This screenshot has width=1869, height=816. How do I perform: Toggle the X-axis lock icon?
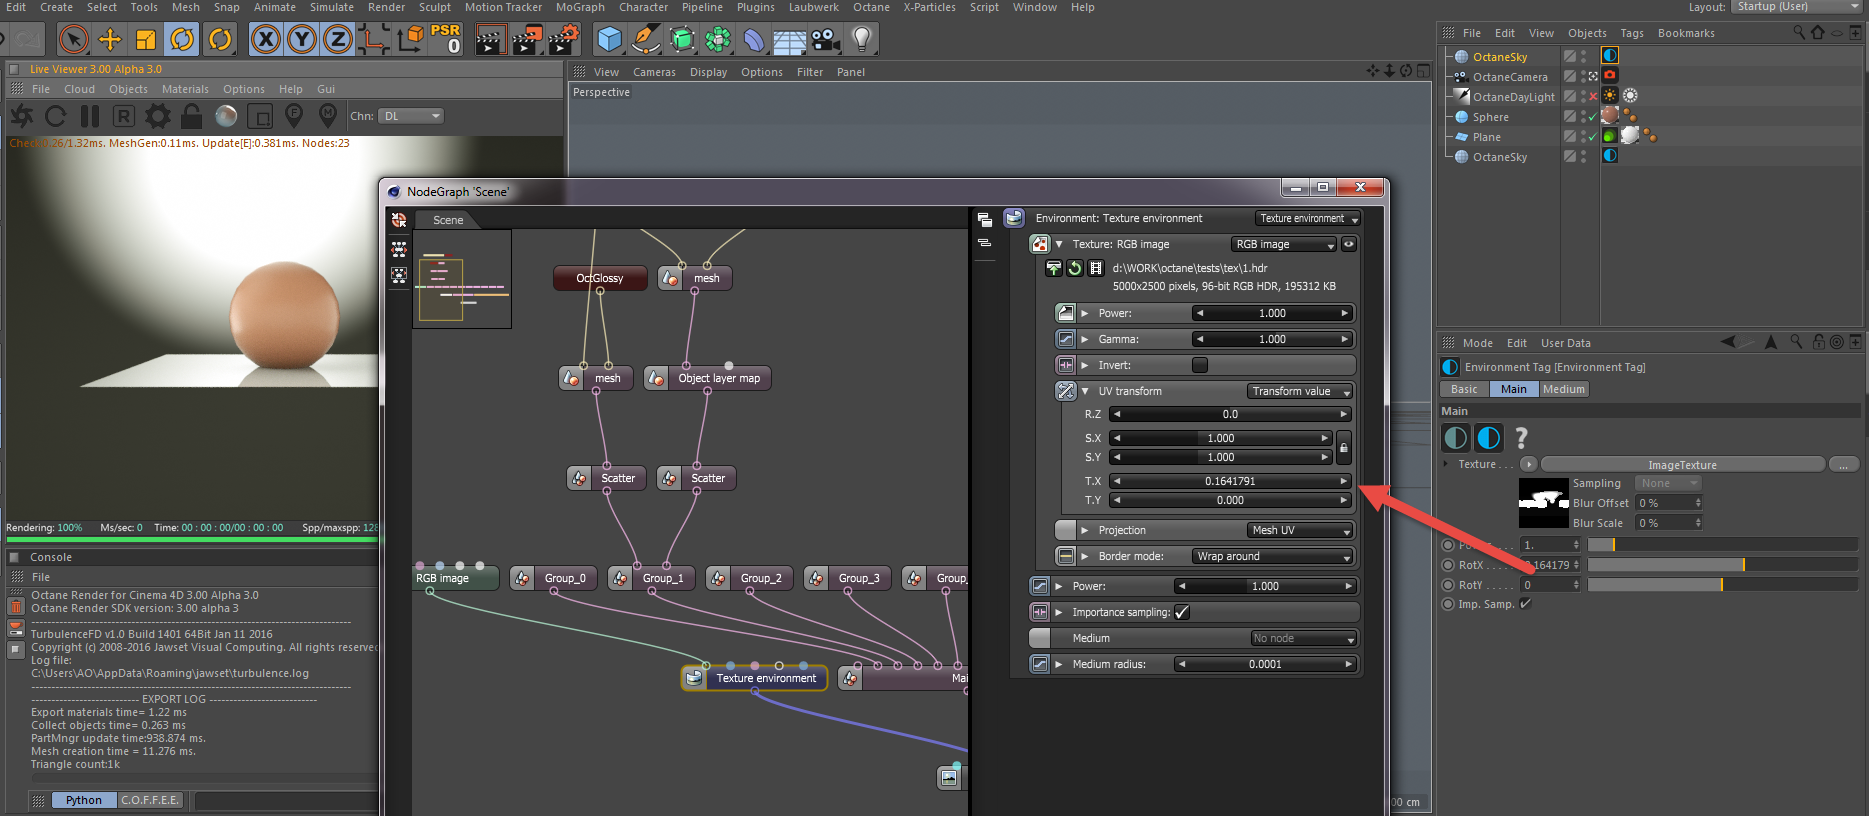click(265, 40)
